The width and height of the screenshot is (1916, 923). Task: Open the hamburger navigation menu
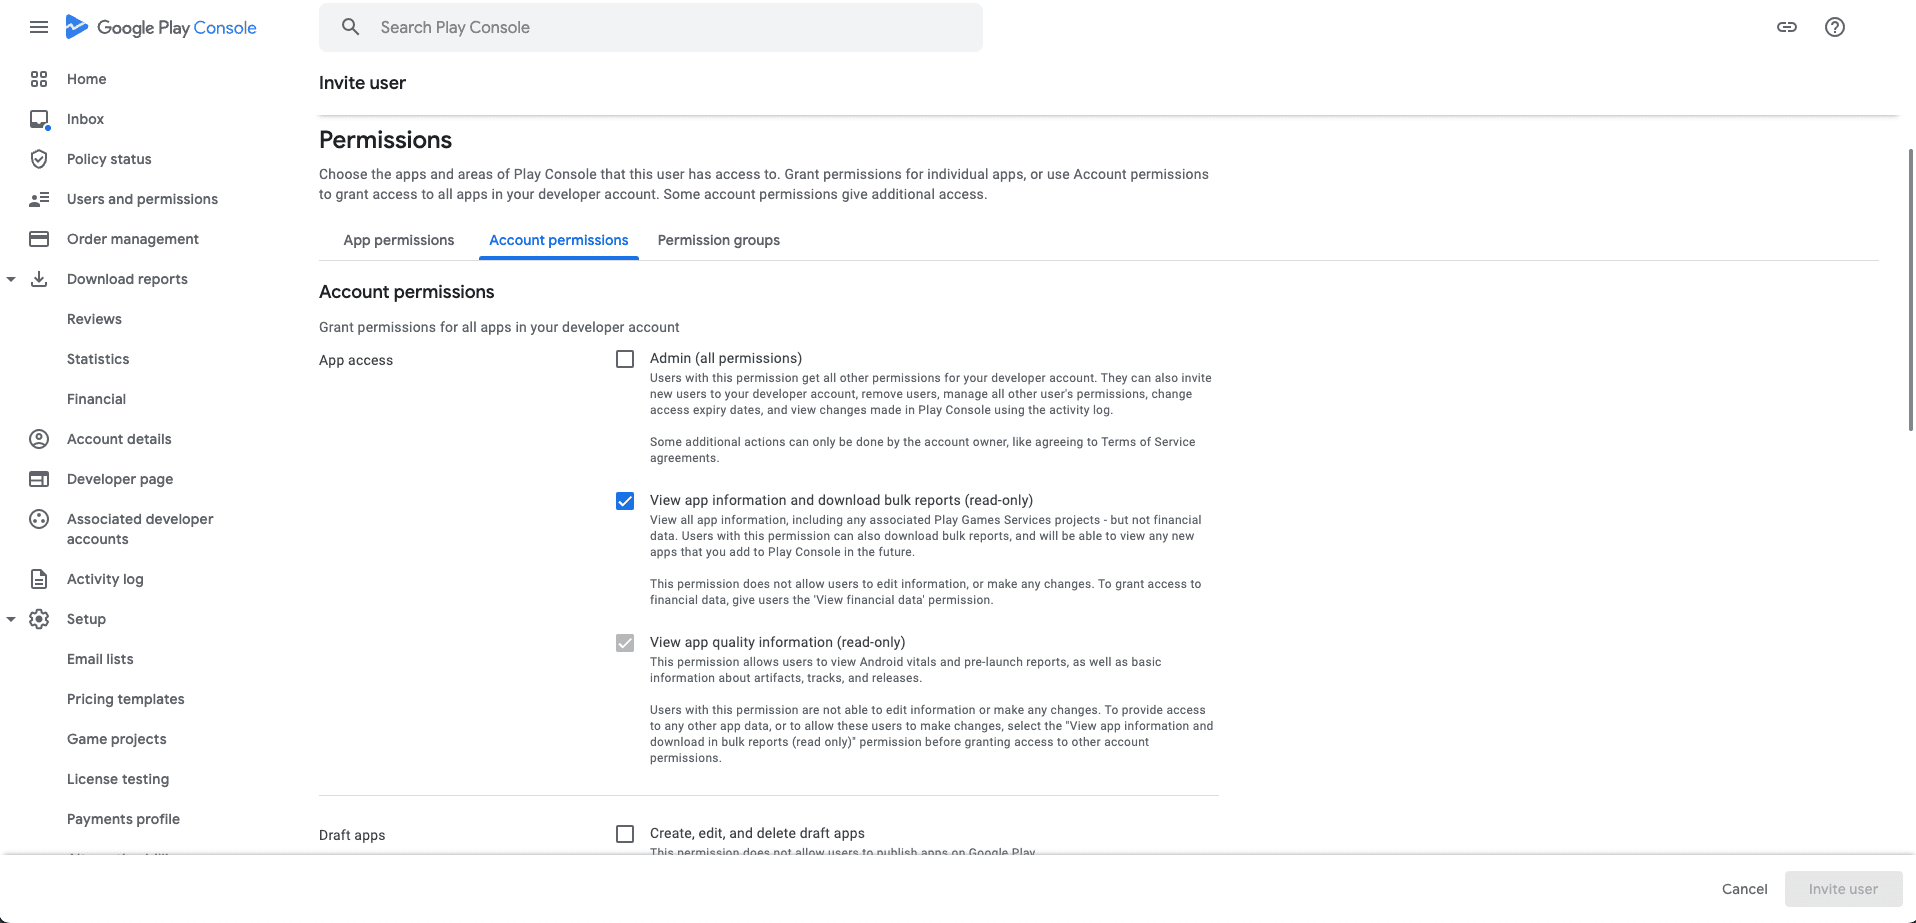pyautogui.click(x=39, y=27)
